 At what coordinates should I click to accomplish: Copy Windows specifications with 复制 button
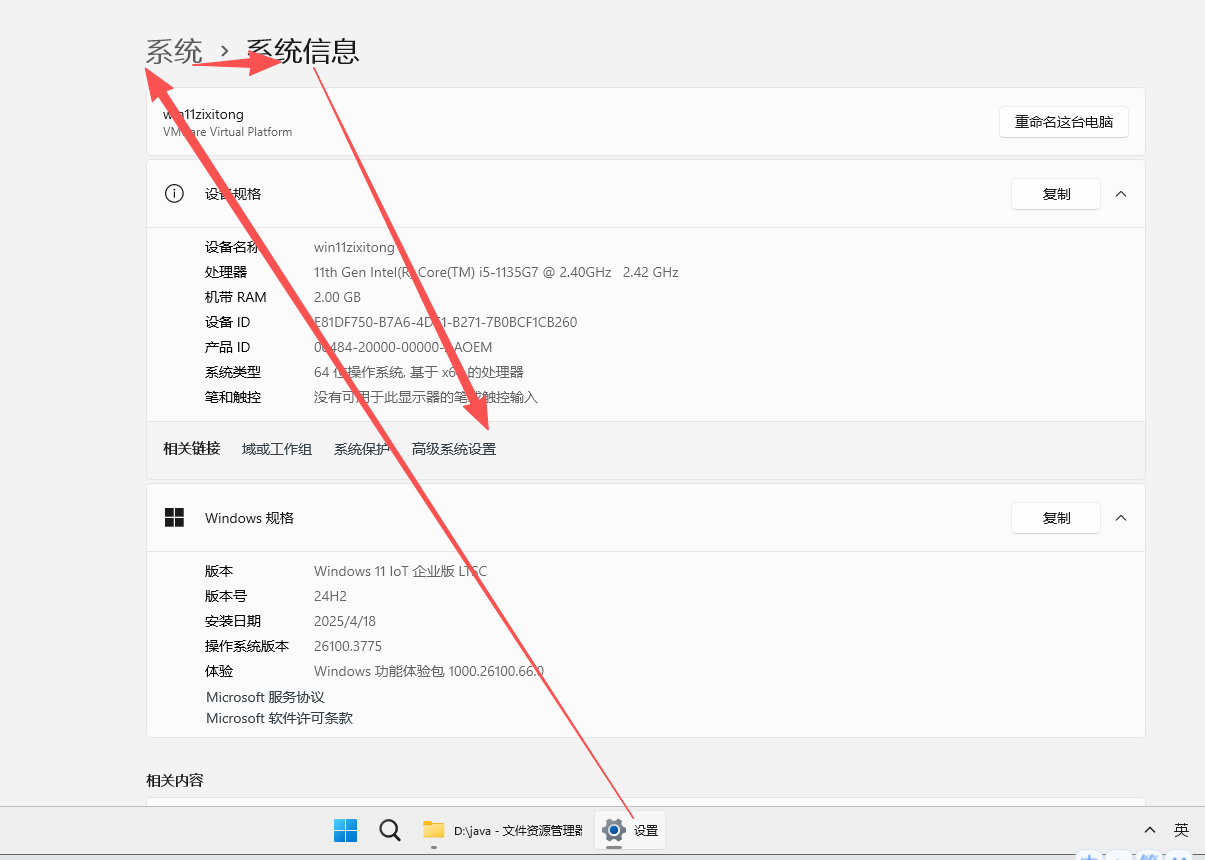(1056, 518)
